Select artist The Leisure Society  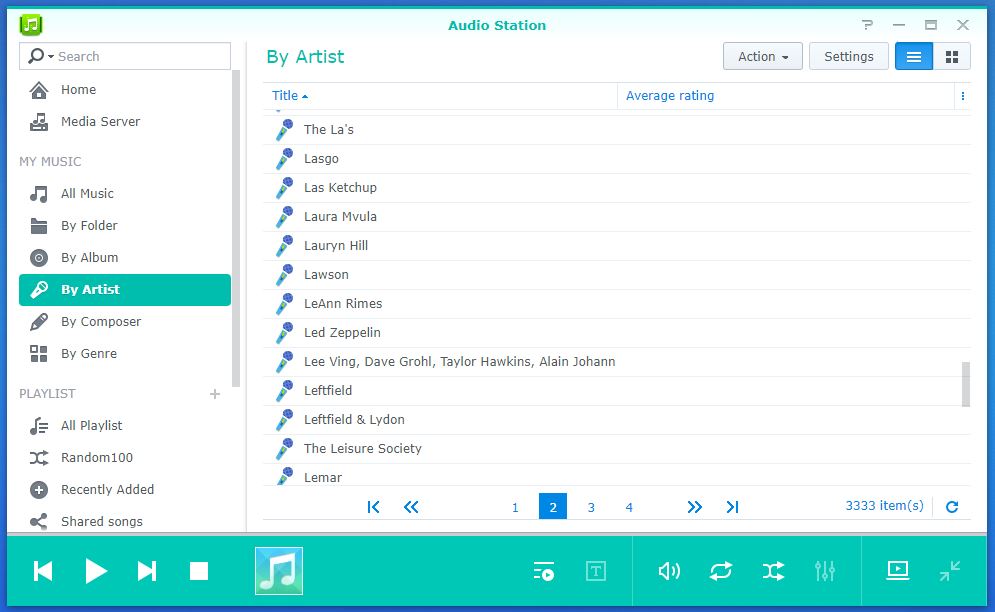(x=617, y=449)
